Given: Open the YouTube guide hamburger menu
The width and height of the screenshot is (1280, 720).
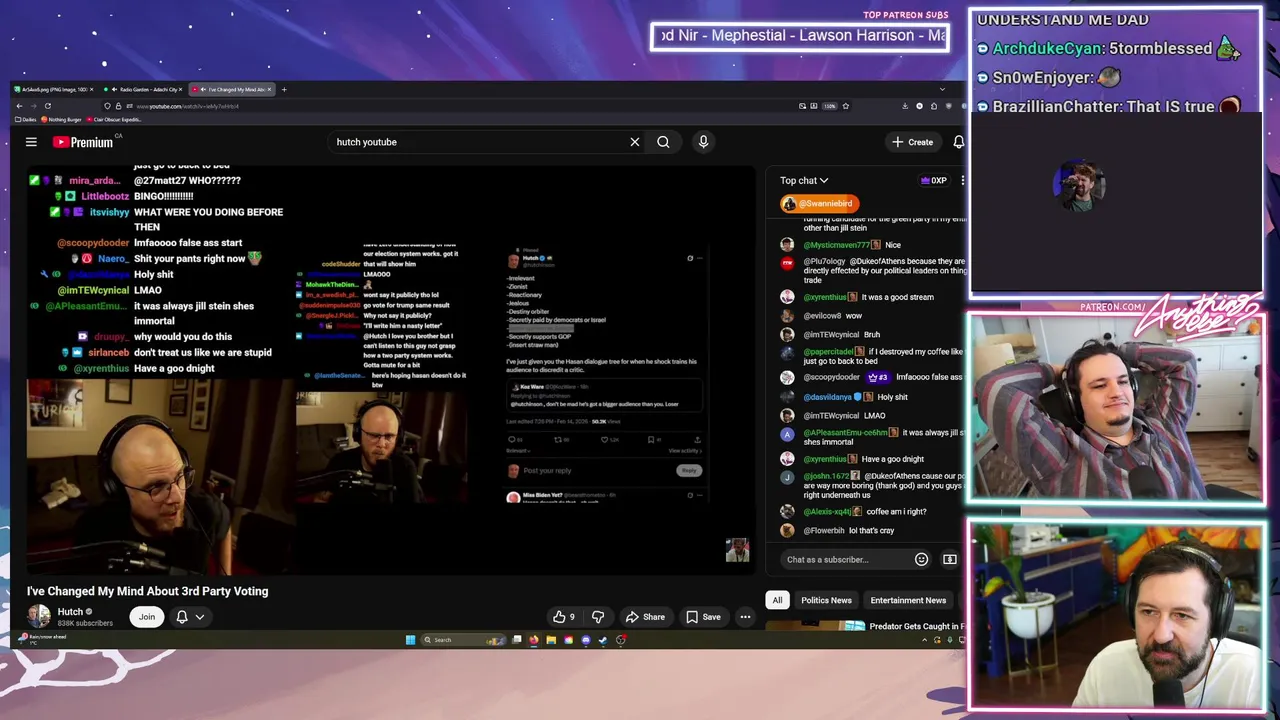Looking at the screenshot, I should pyautogui.click(x=31, y=142).
